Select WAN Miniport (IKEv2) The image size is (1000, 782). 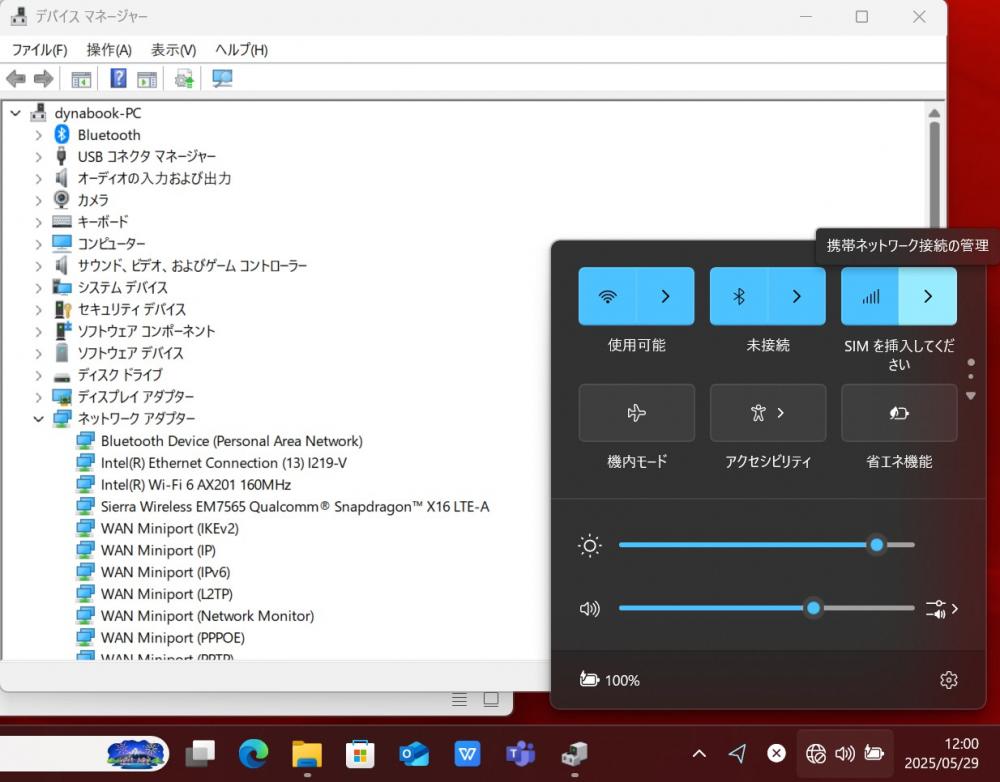(x=170, y=529)
